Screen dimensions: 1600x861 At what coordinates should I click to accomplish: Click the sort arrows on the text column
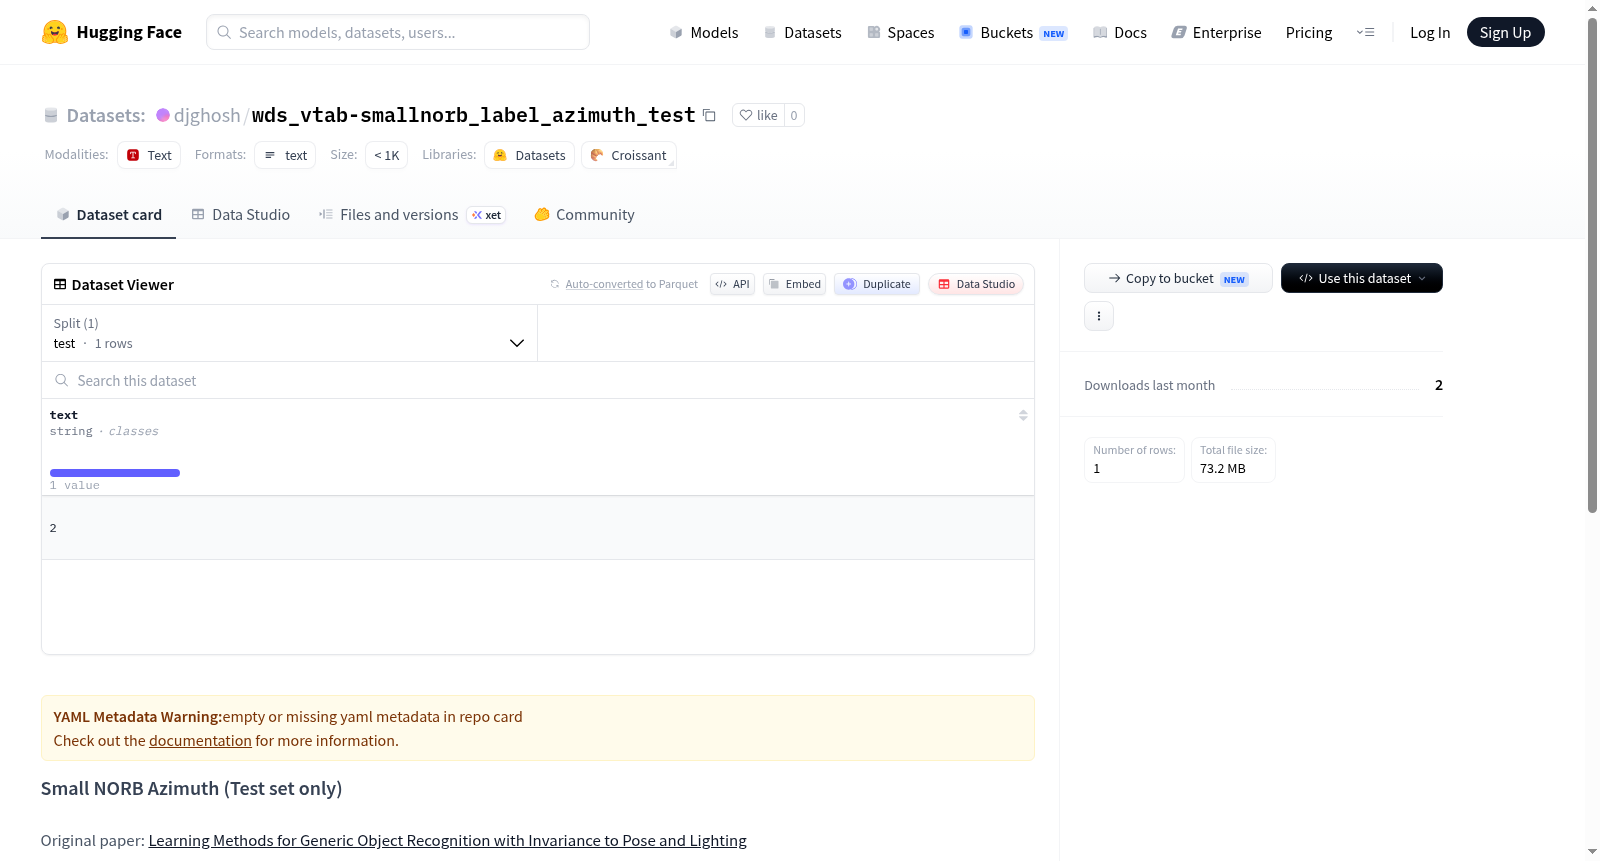[x=1023, y=415]
